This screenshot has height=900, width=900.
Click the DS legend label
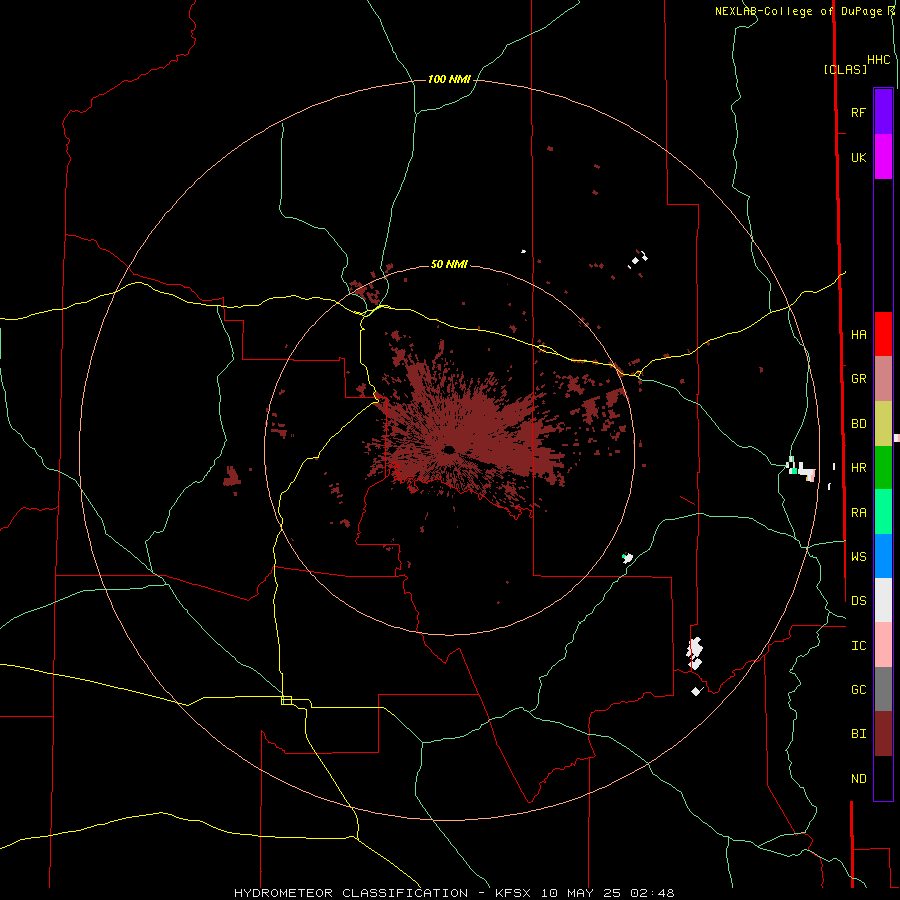[858, 600]
